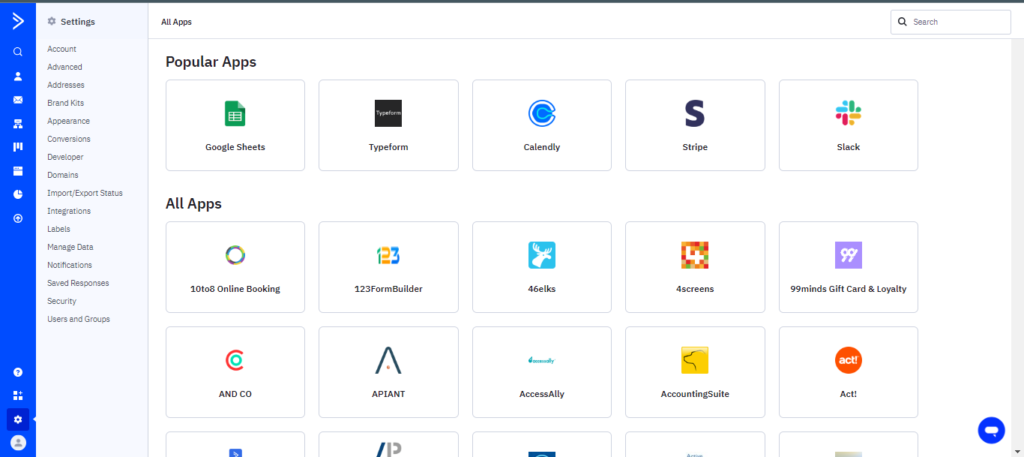1024x457 pixels.
Task: Click the AccountingSuite logo icon
Action: pos(695,360)
